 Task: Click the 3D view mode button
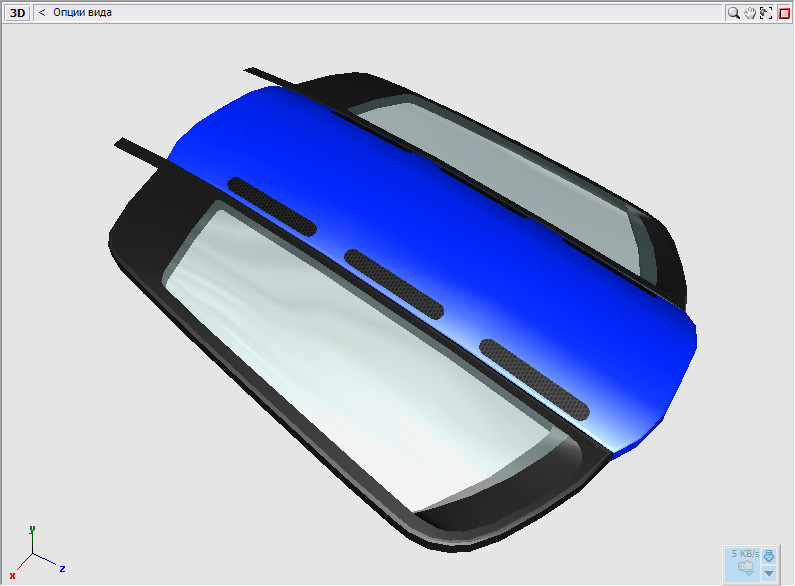click(17, 13)
